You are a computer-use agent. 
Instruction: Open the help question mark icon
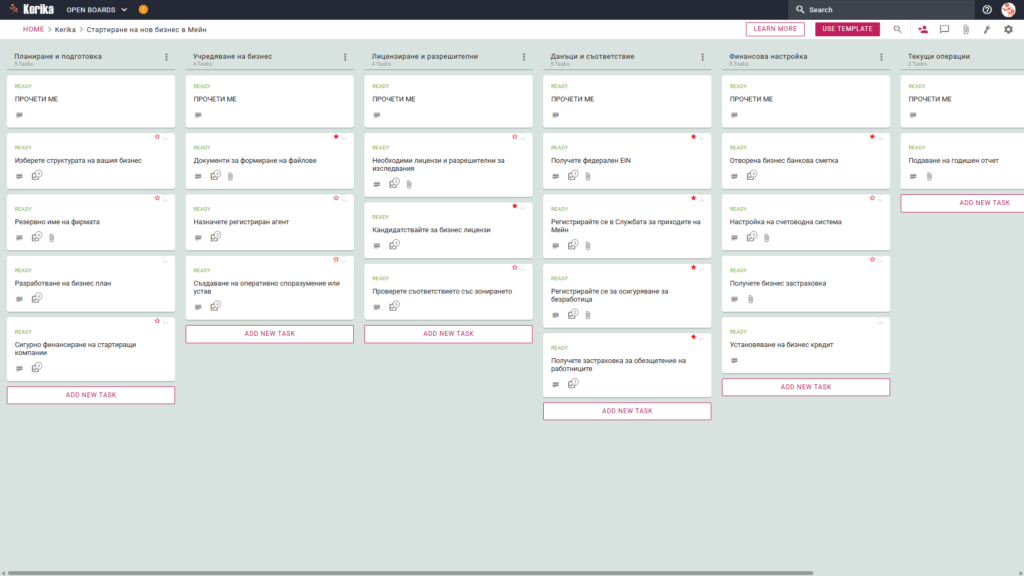tap(987, 10)
